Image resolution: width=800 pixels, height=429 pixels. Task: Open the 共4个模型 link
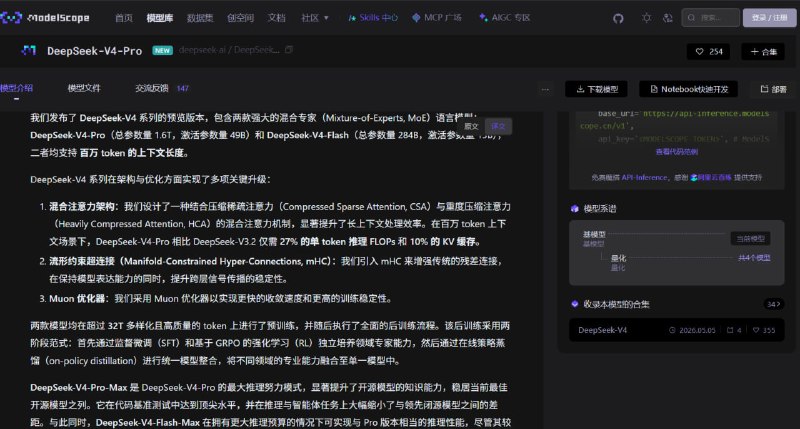pos(754,258)
